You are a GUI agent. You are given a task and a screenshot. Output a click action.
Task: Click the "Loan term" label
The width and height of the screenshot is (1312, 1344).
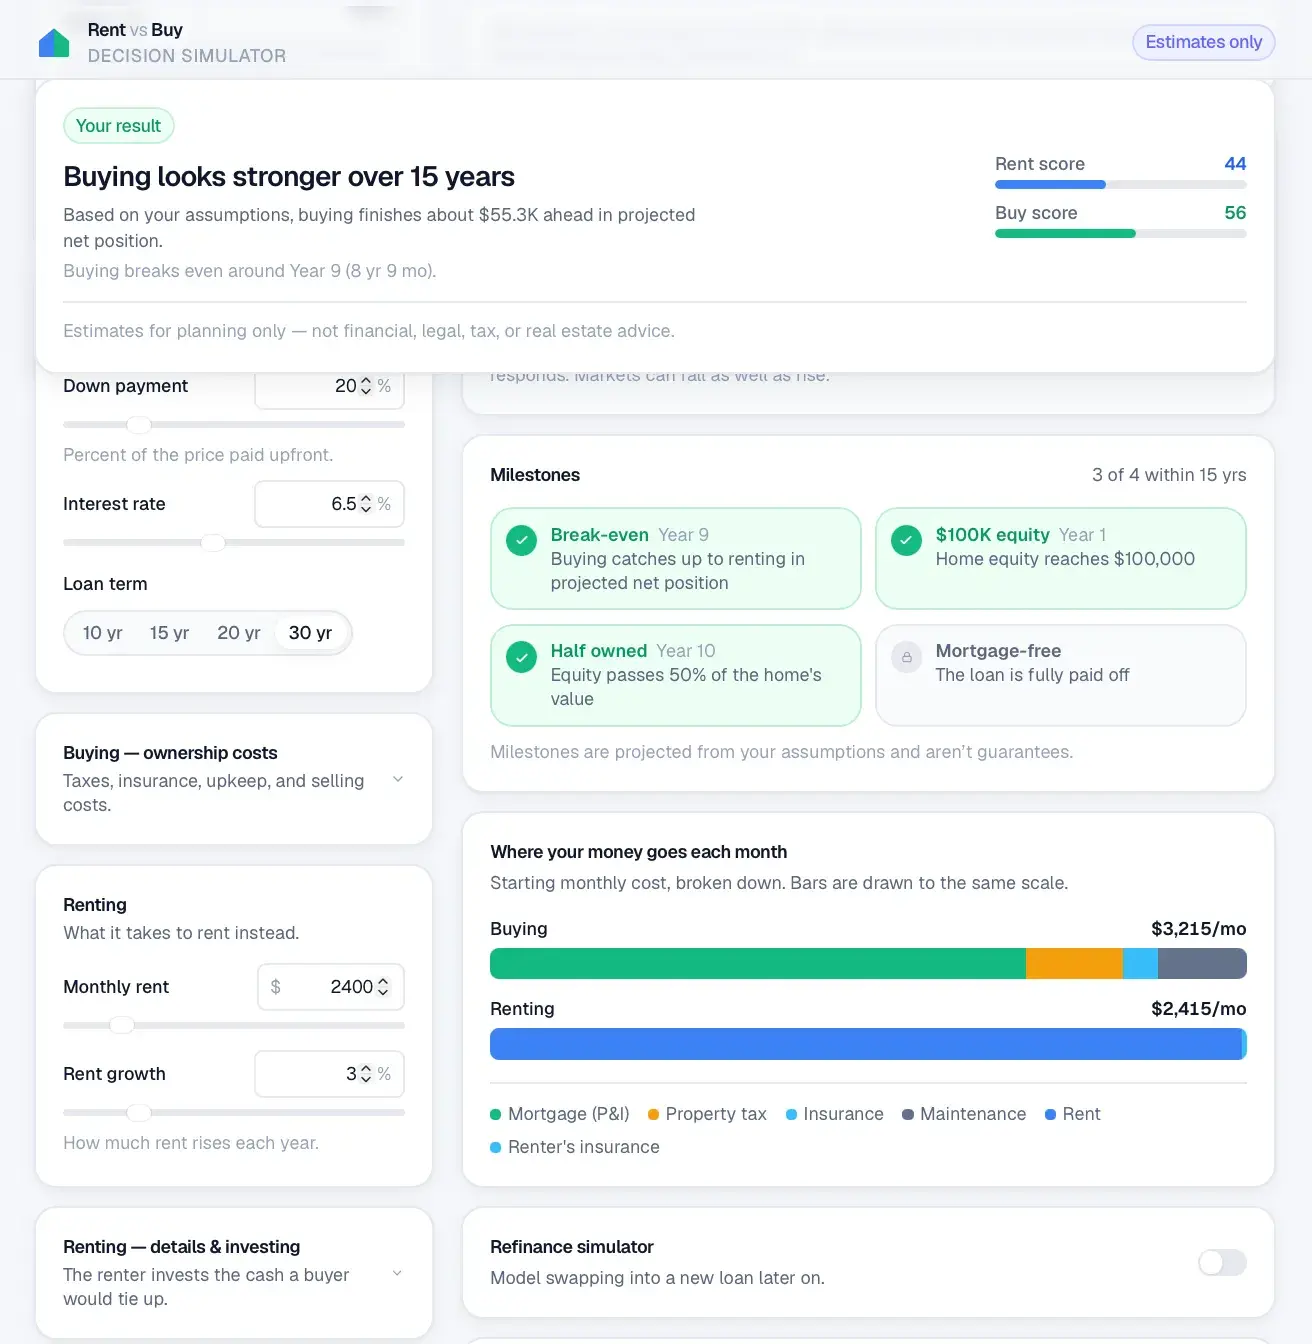pos(105,584)
